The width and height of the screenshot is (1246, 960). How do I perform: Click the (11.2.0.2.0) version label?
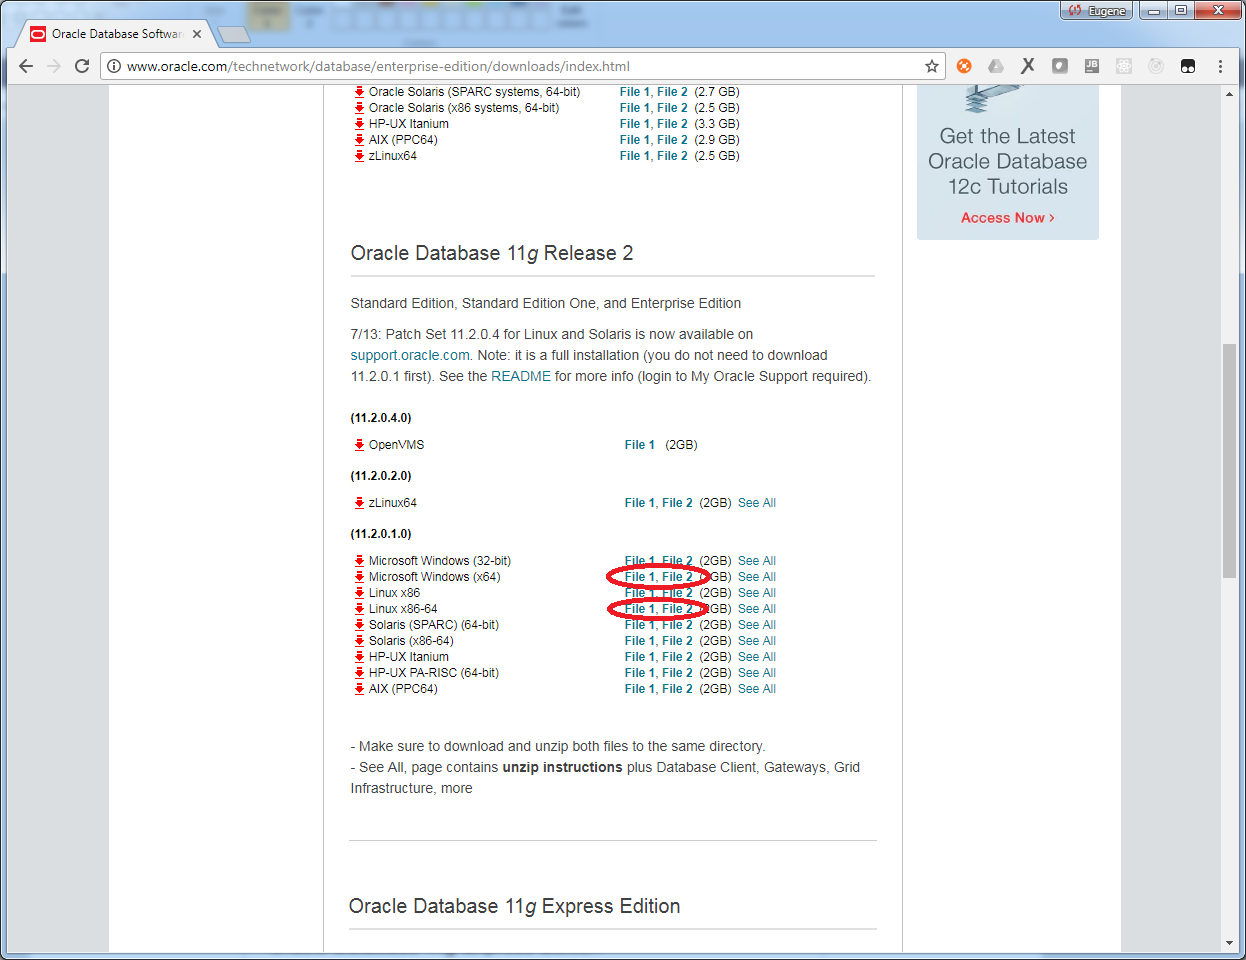point(381,476)
